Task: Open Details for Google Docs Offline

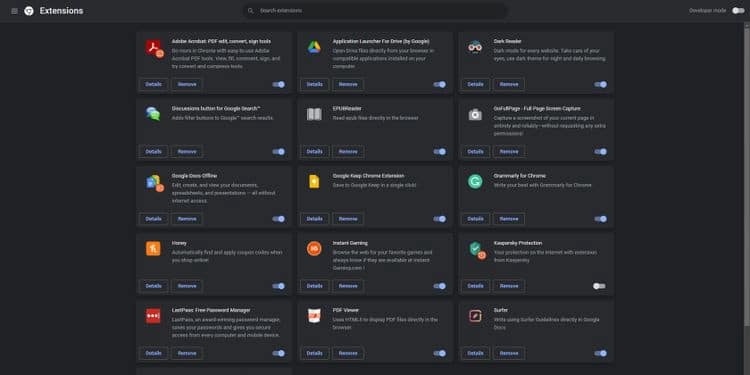Action: (x=154, y=219)
